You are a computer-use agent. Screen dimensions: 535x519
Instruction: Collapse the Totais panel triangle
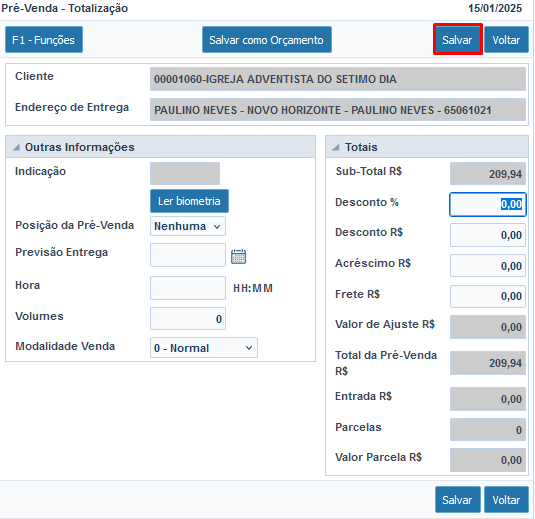pos(336,147)
